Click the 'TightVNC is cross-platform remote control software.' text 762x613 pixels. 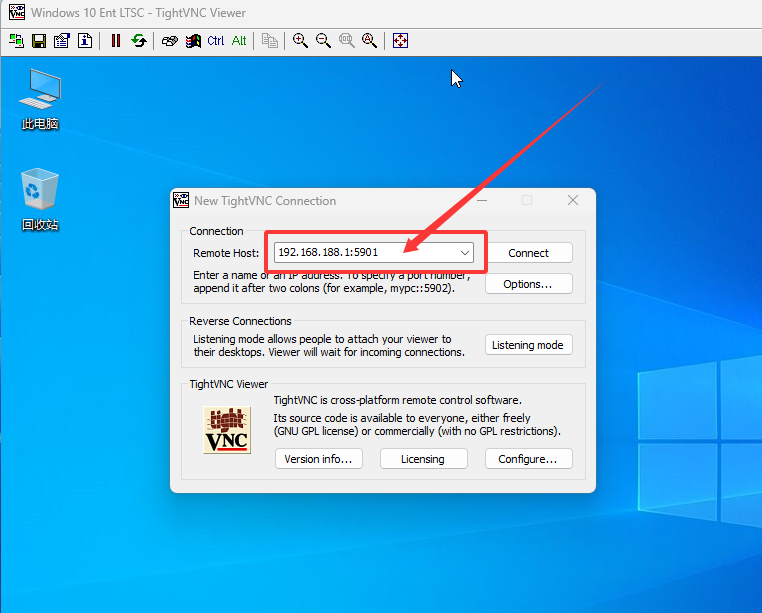click(398, 400)
